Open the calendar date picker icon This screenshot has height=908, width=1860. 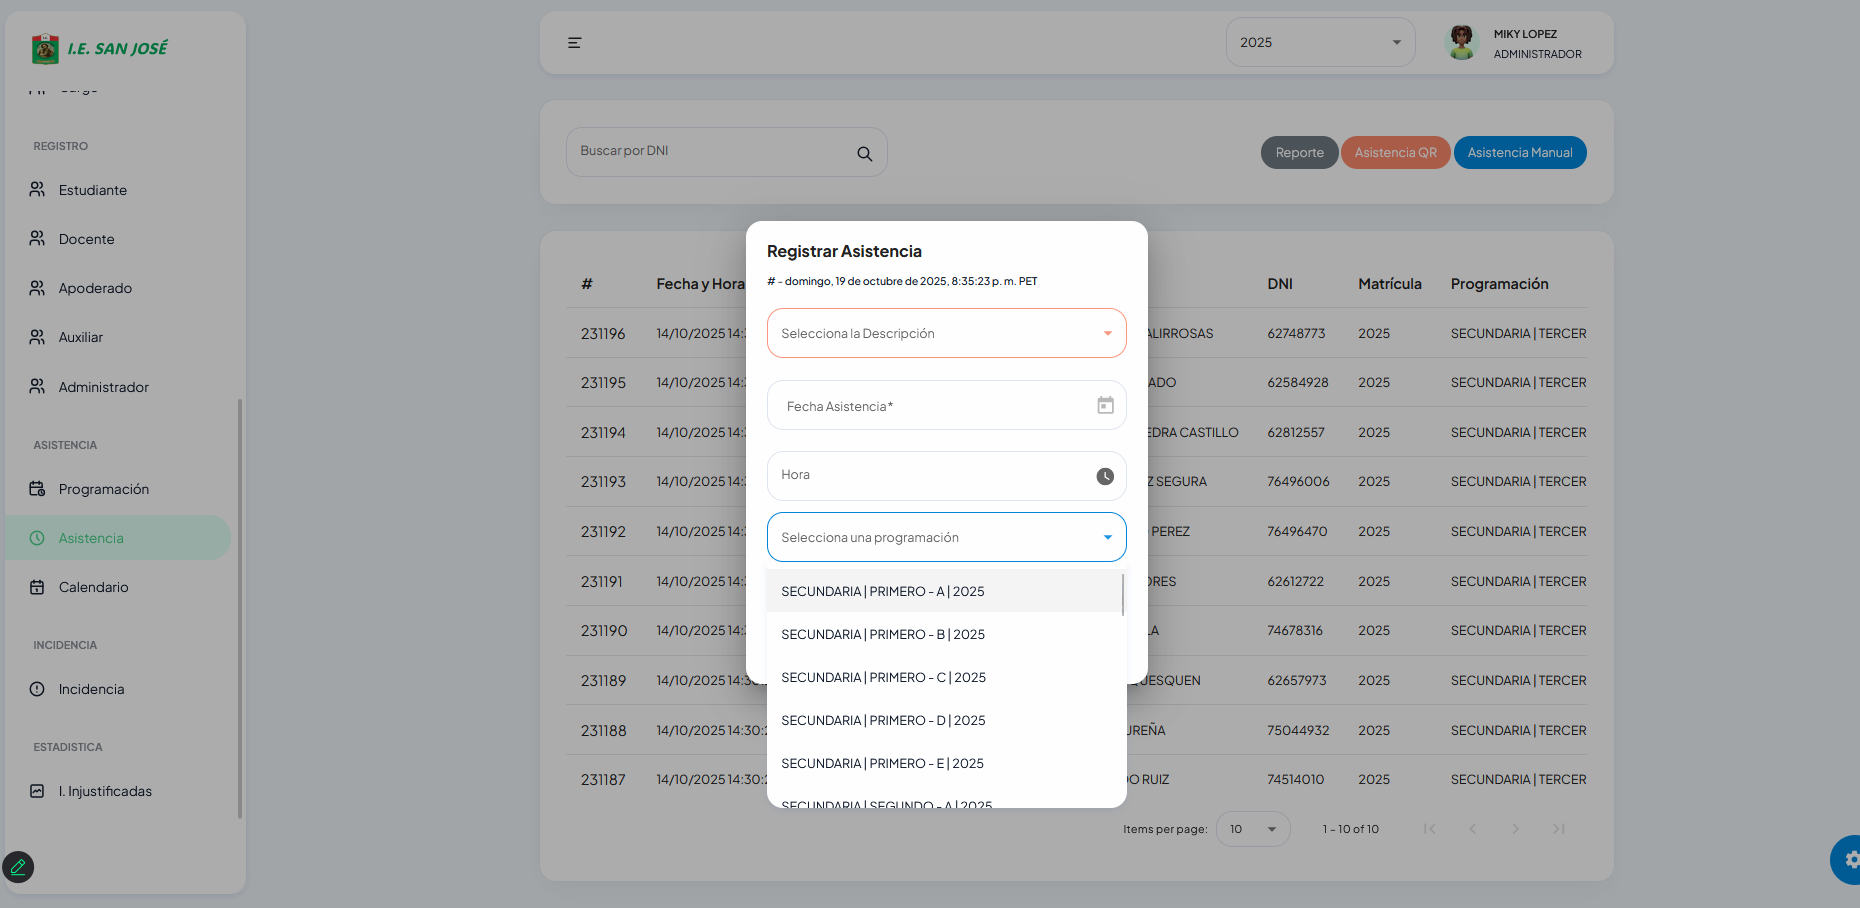(1105, 405)
